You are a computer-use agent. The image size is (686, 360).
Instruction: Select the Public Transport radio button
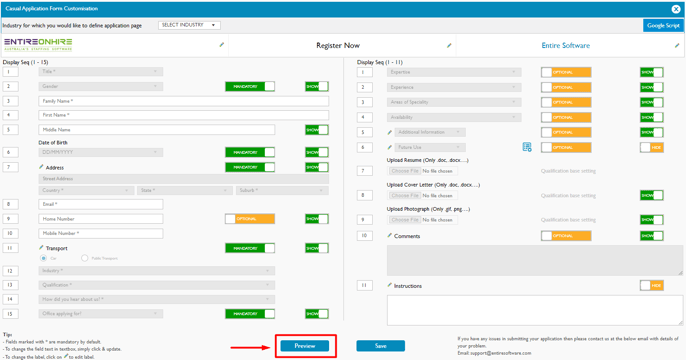[x=84, y=258]
